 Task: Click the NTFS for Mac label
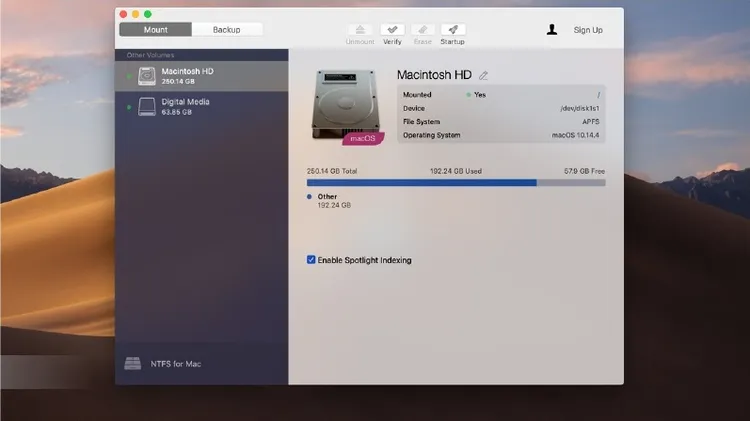coord(176,364)
